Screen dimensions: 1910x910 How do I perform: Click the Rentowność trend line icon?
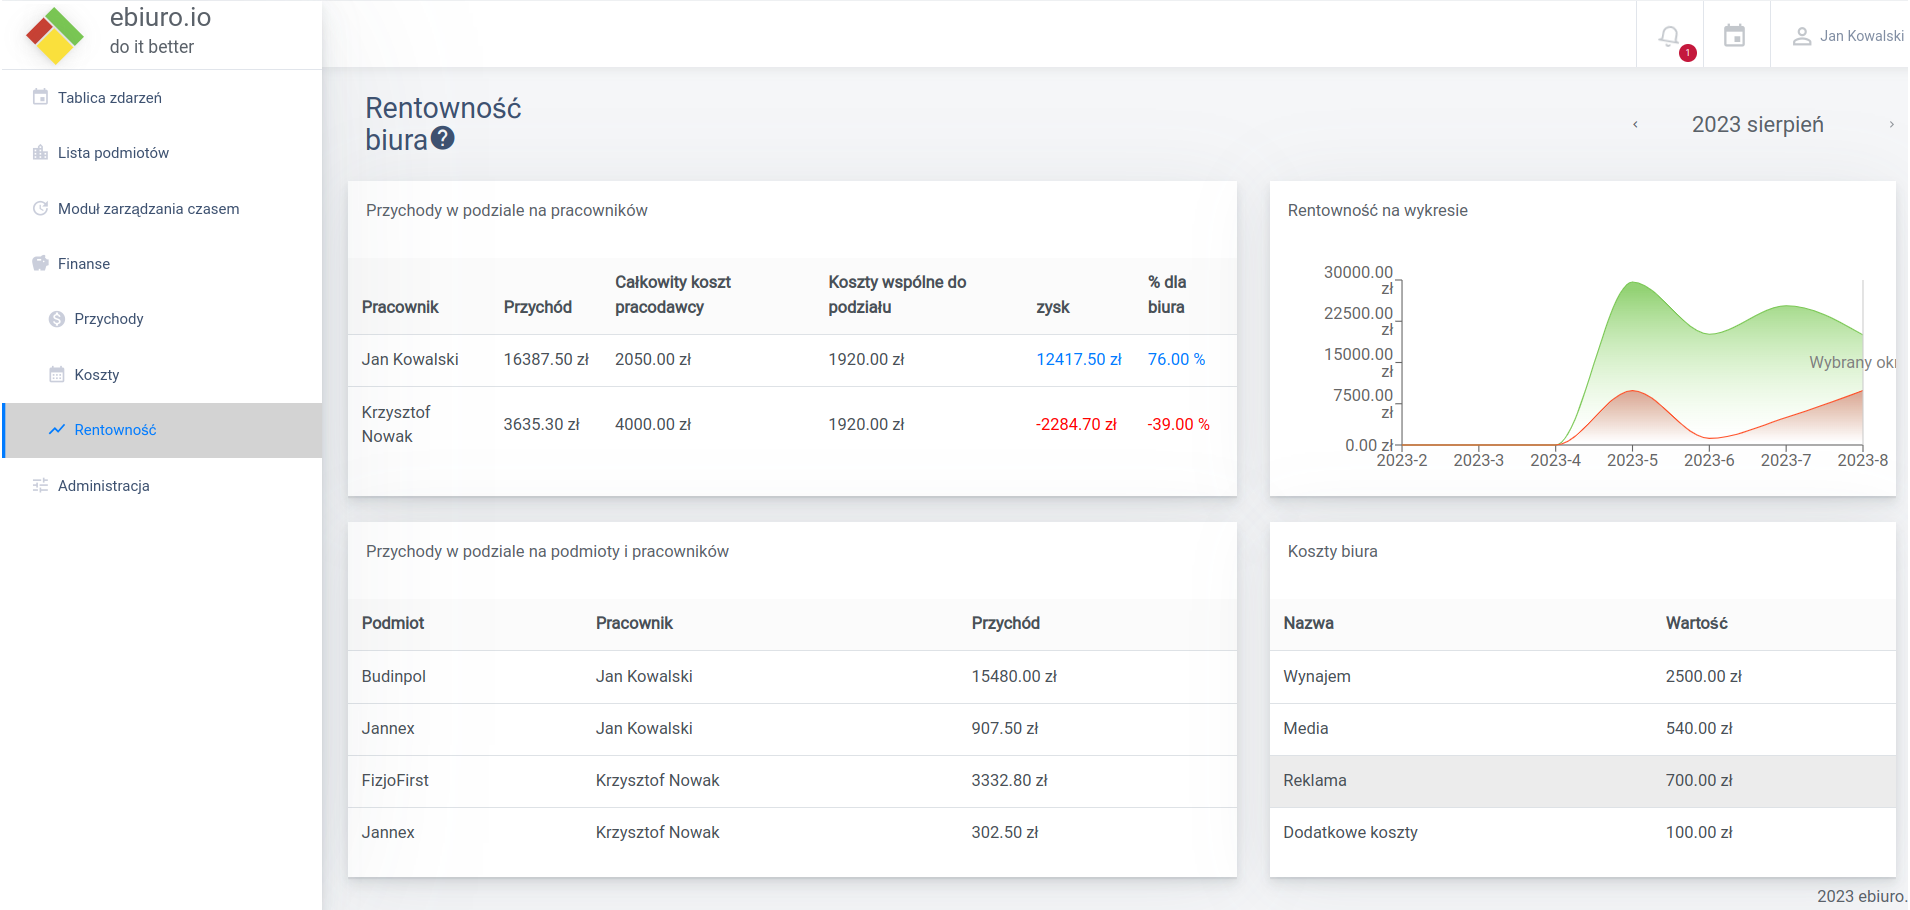click(x=57, y=430)
